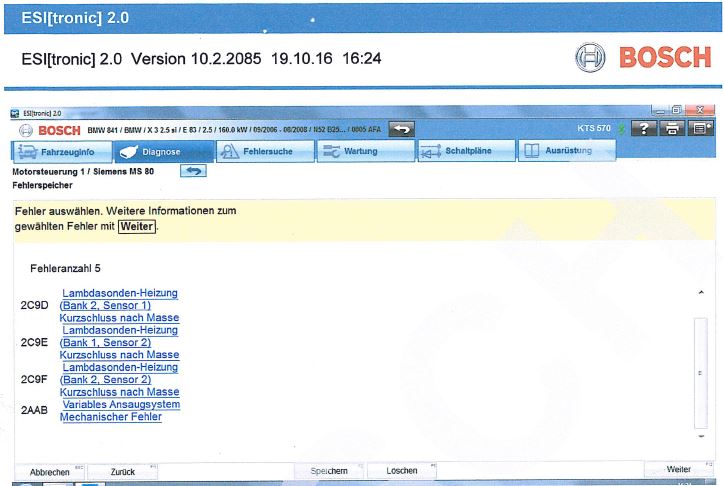Click the fault code 2C9E
The image size is (724, 486).
(34, 342)
